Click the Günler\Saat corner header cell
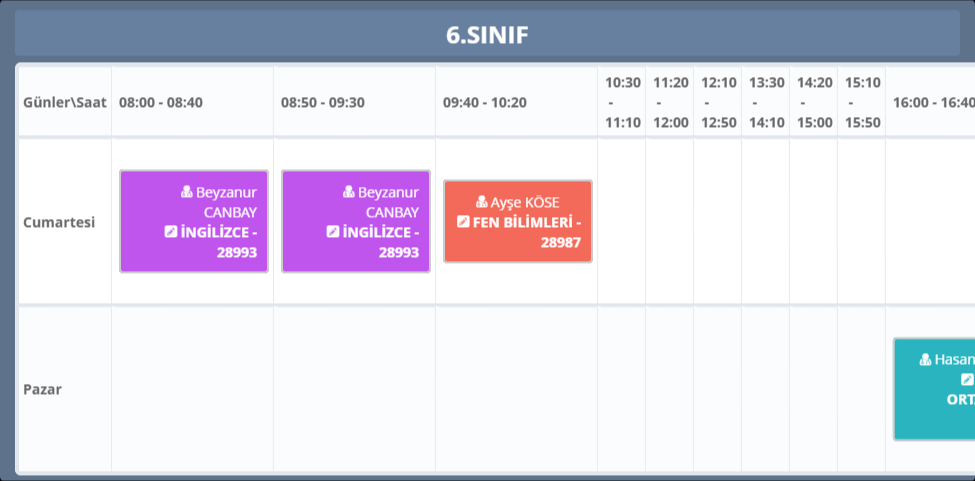975x481 pixels. [x=63, y=102]
